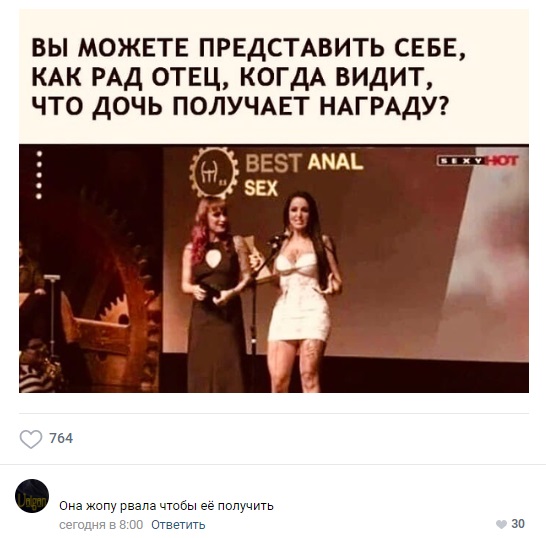Click headline line ВЫ МОЖЕТЕ ПРЕДСТАВИТЬ СЕБЕ
The image size is (546, 538).
[x=249, y=48]
